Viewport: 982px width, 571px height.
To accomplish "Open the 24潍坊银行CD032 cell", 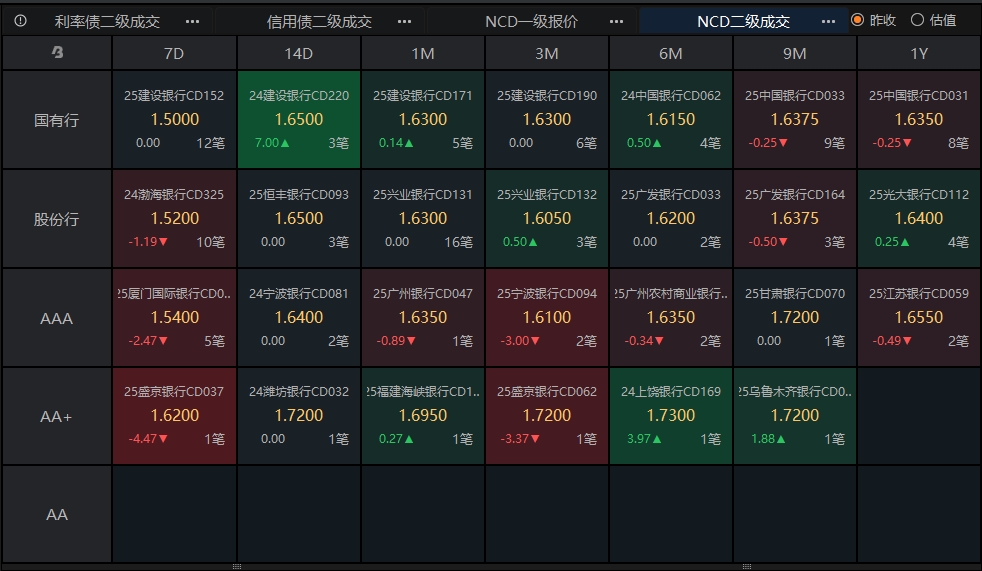I will point(299,416).
